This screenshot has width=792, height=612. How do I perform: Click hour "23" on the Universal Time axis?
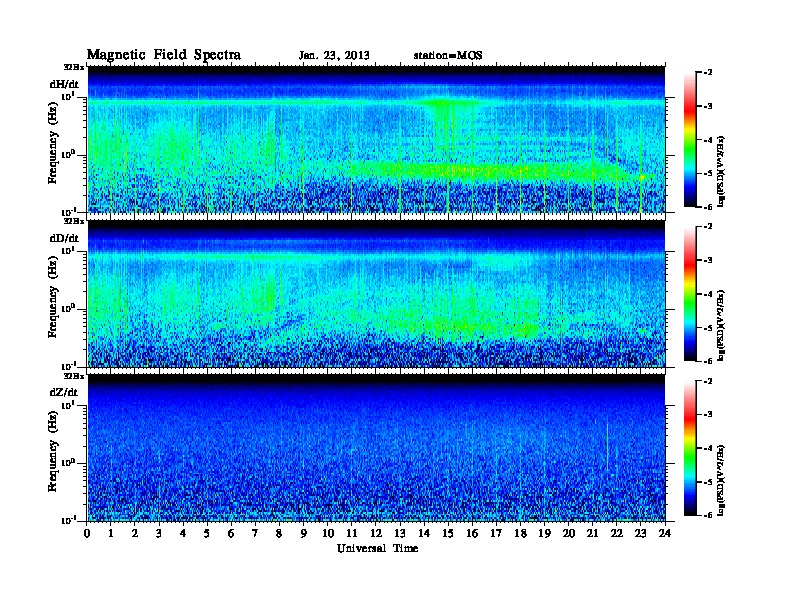pos(641,533)
